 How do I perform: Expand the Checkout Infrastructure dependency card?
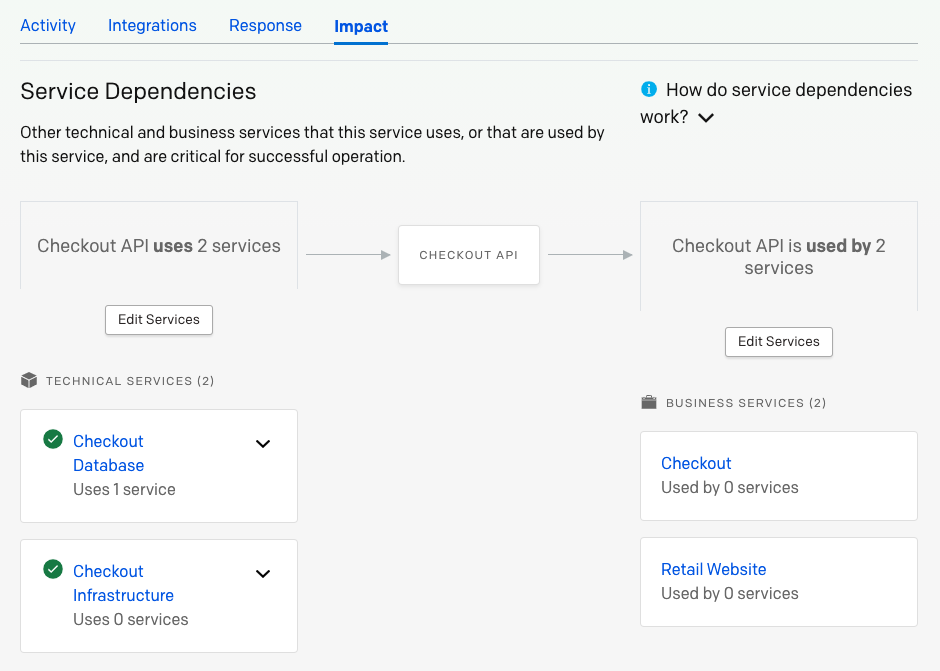[263, 573]
